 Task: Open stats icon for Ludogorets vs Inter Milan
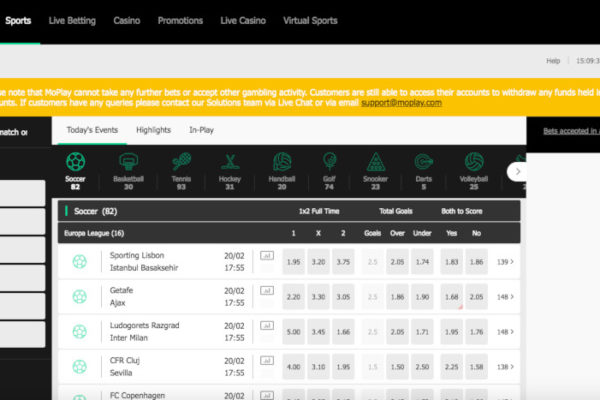[267, 325]
